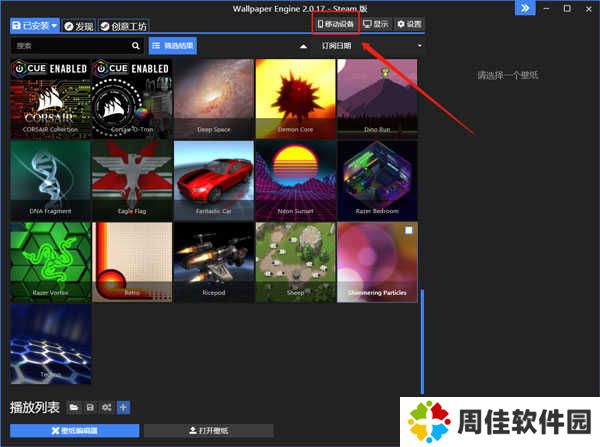Expand the right panel double-arrow button
This screenshot has width=600, height=447.
[x=523, y=8]
